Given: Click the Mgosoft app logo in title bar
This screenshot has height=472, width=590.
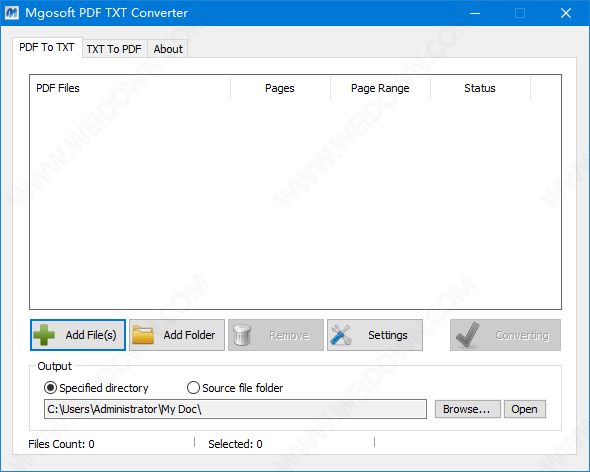Looking at the screenshot, I should click(12, 13).
